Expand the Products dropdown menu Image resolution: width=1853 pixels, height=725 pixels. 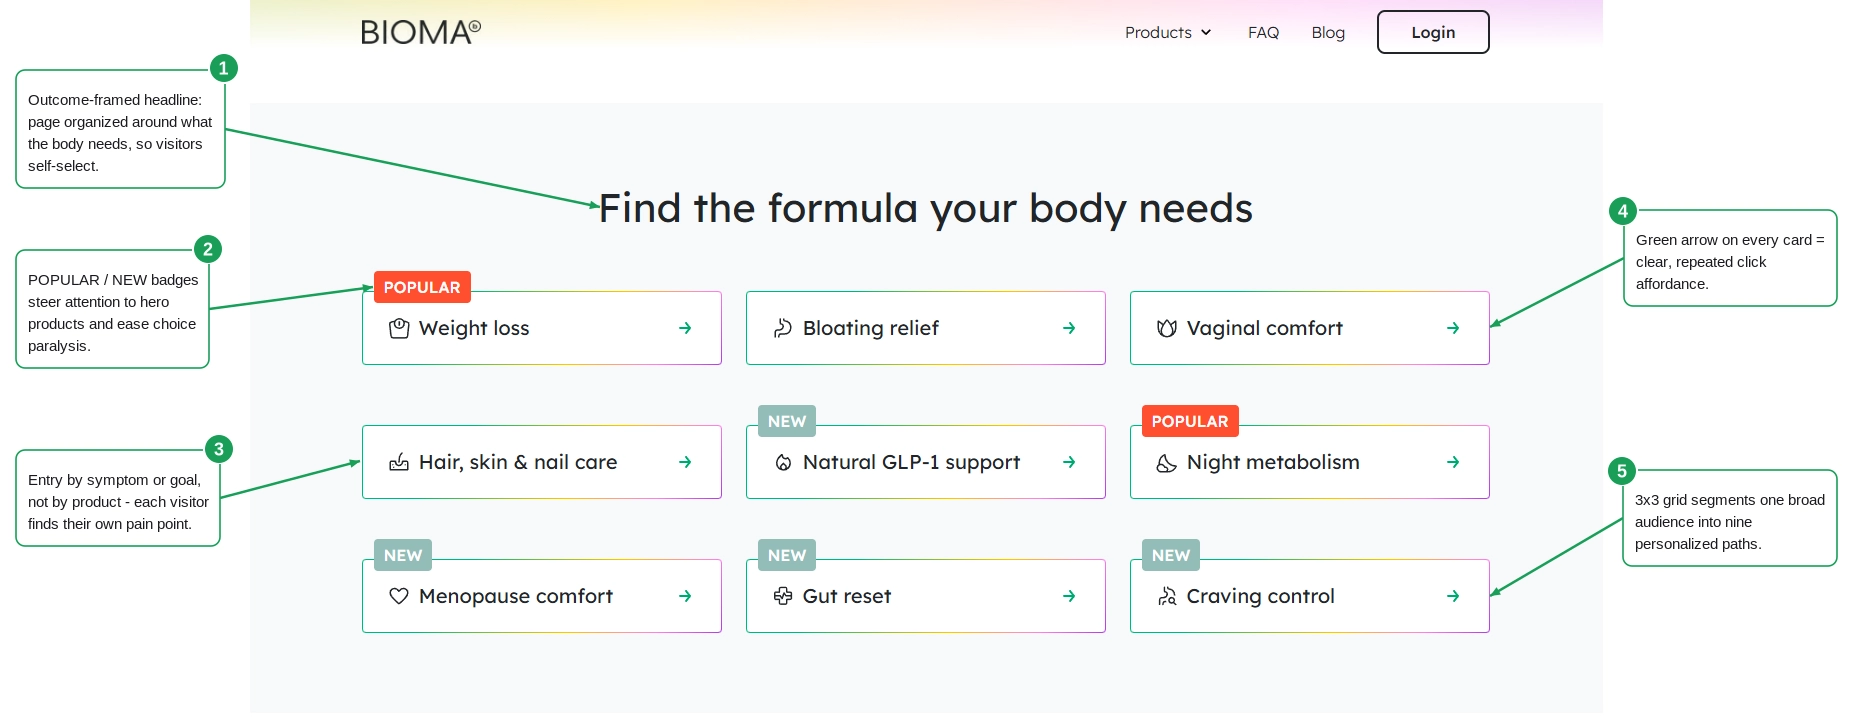(x=1168, y=32)
